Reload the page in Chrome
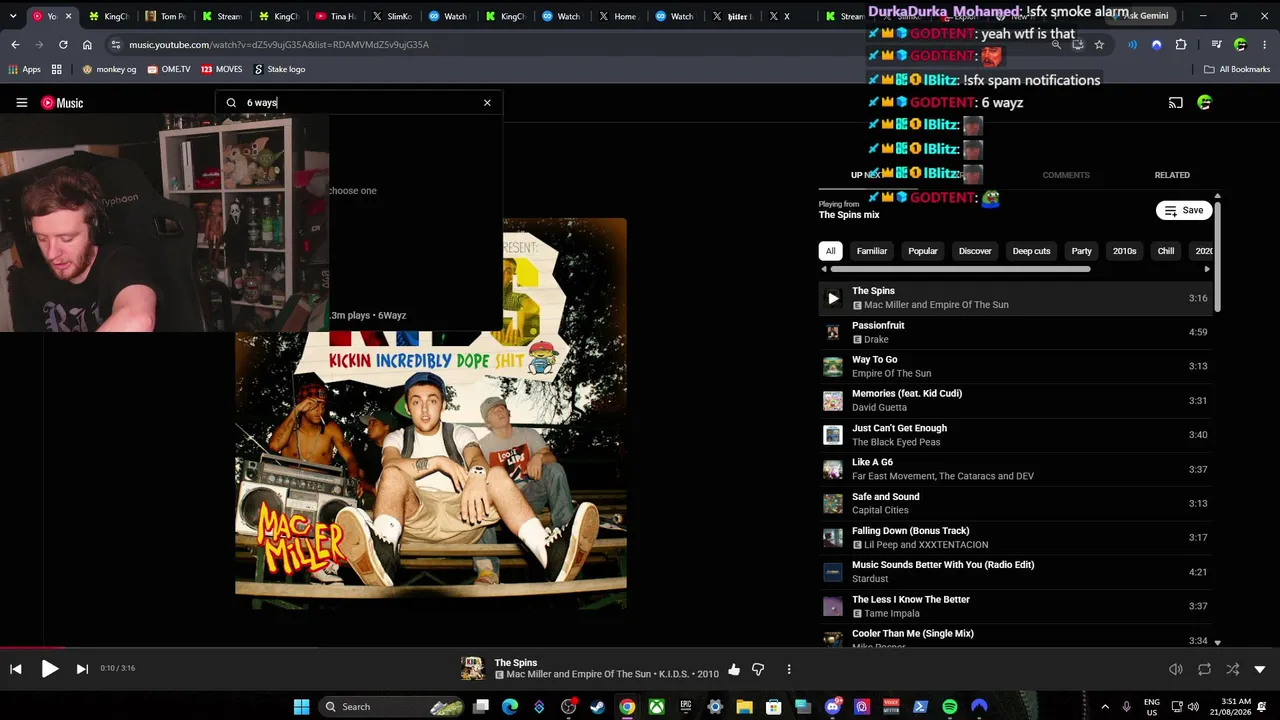Image resolution: width=1280 pixels, height=720 pixels. coord(63,45)
